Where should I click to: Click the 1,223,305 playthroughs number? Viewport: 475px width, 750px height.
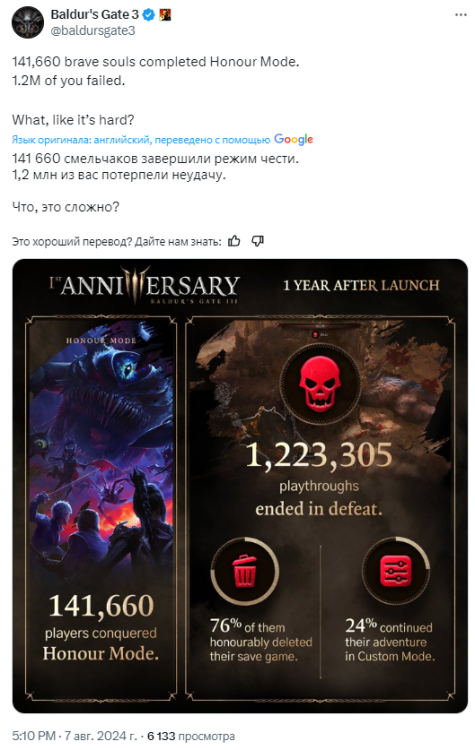pyautogui.click(x=319, y=454)
